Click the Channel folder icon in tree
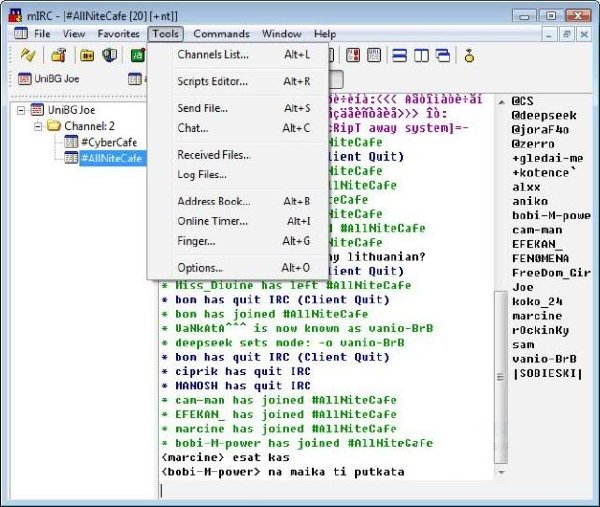Image resolution: width=600 pixels, height=507 pixels. pyautogui.click(x=54, y=126)
